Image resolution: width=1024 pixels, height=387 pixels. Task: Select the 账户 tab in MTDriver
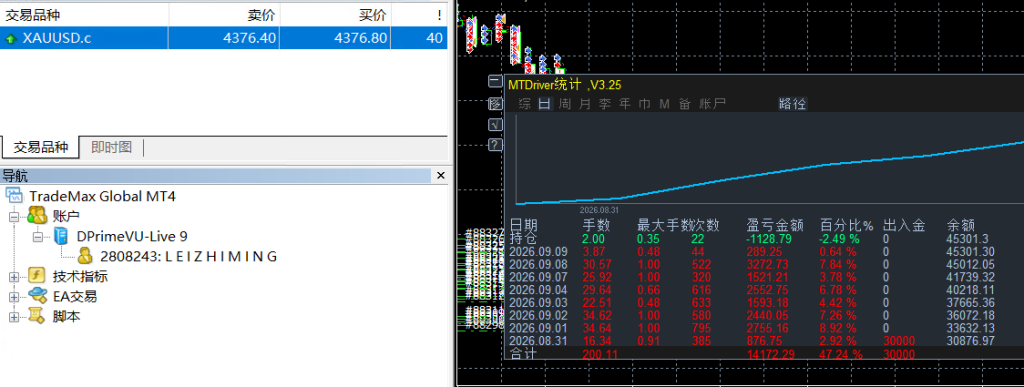[x=712, y=103]
